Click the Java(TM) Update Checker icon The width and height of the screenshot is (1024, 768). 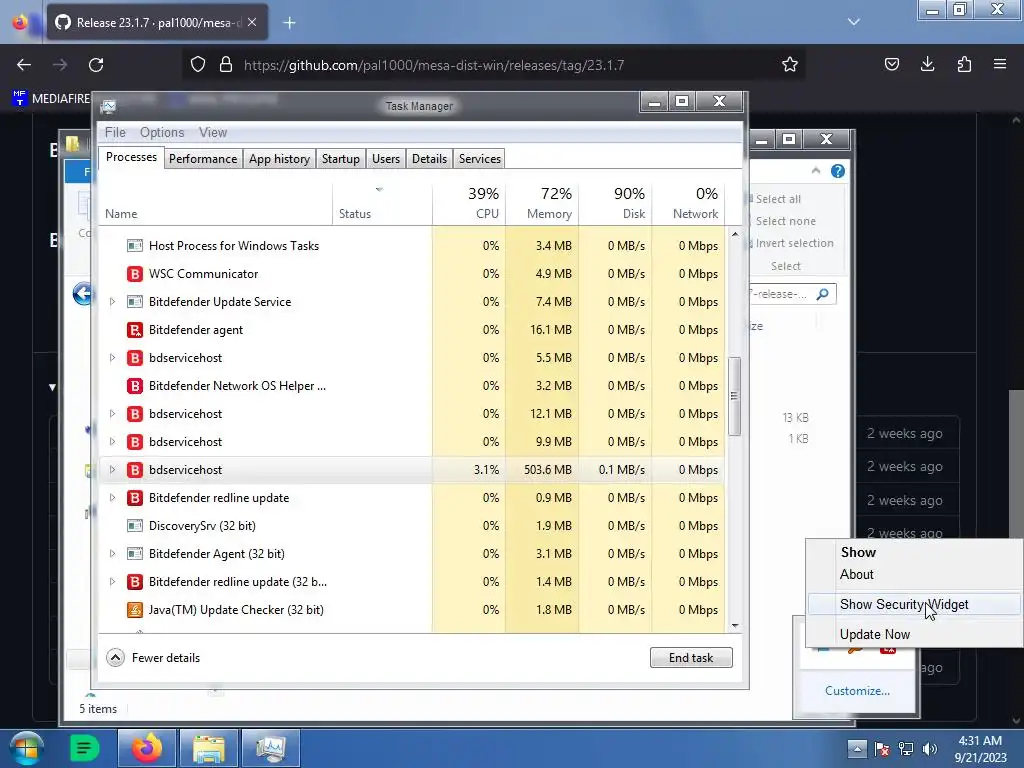(x=135, y=610)
